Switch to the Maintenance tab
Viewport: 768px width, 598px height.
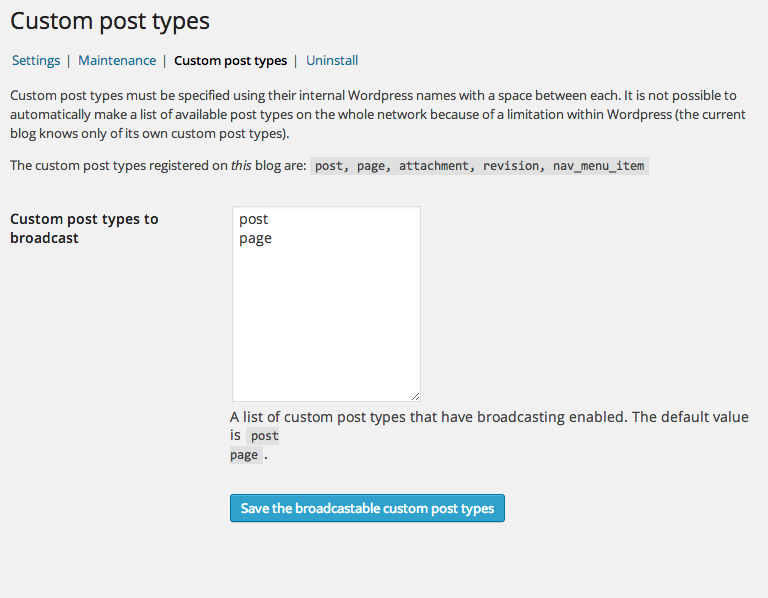[x=117, y=60]
